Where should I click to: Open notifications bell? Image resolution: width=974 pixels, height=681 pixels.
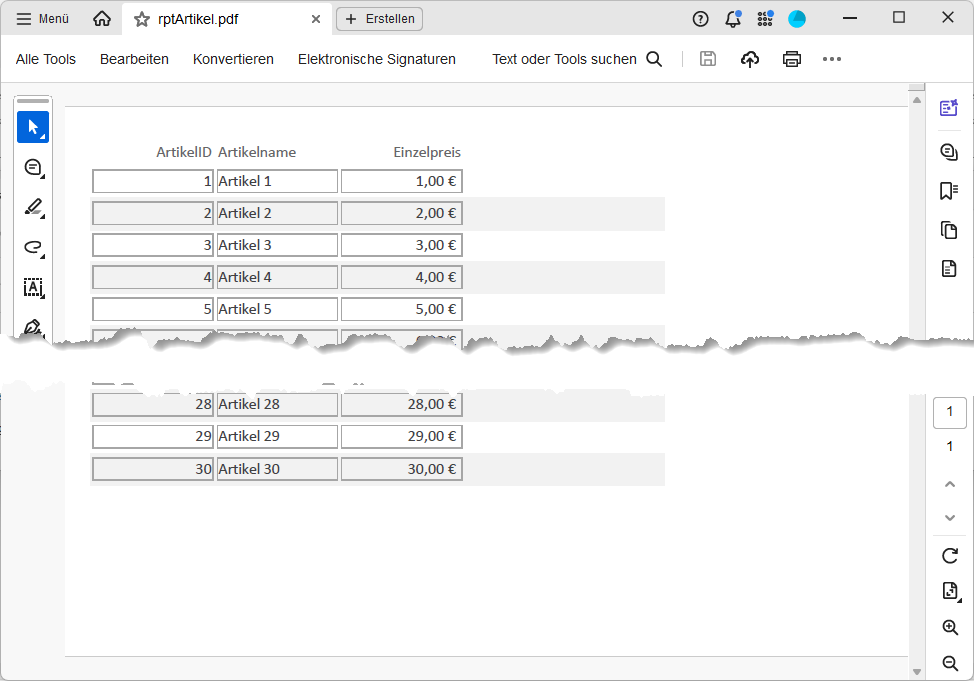click(733, 18)
